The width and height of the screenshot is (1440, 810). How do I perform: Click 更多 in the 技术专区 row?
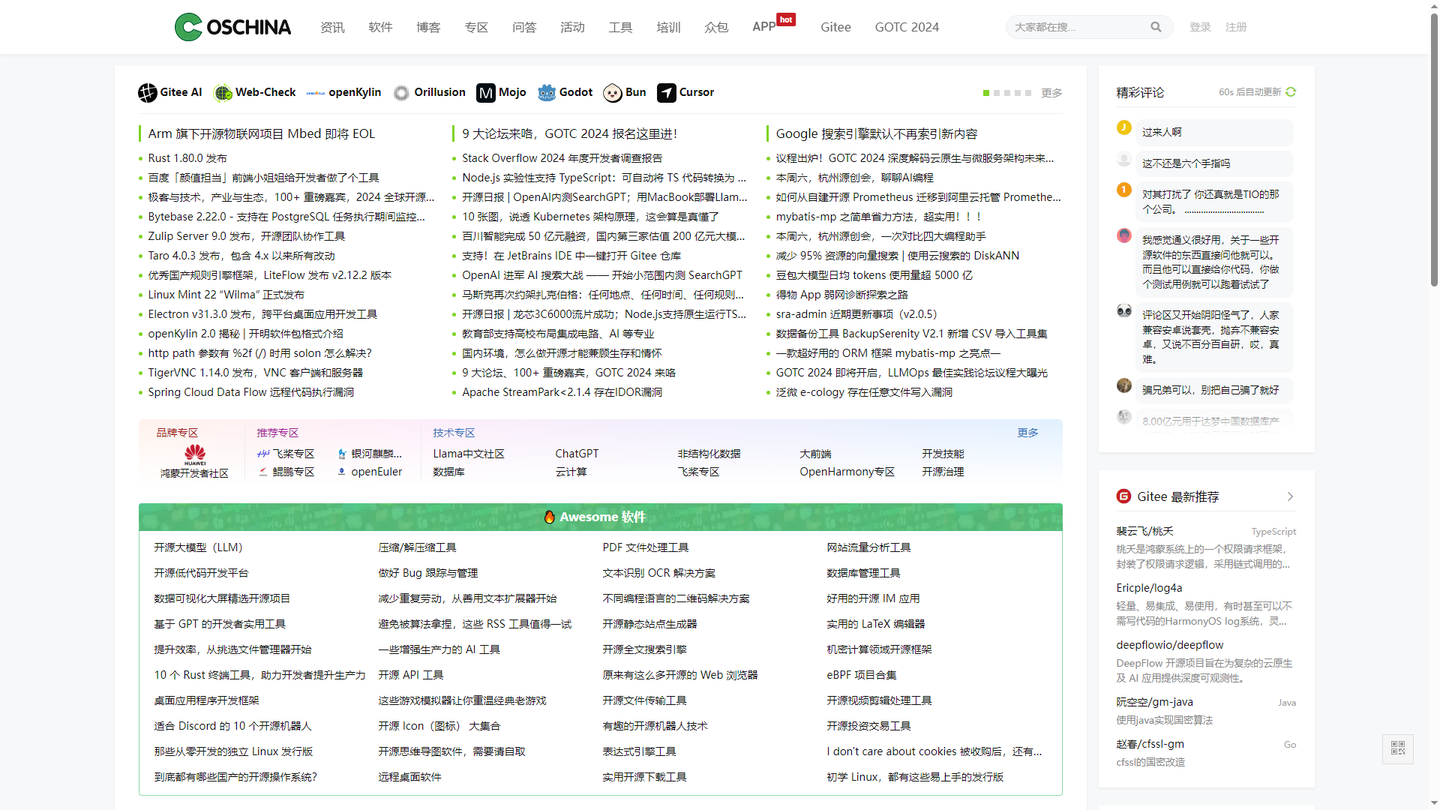pos(1028,433)
